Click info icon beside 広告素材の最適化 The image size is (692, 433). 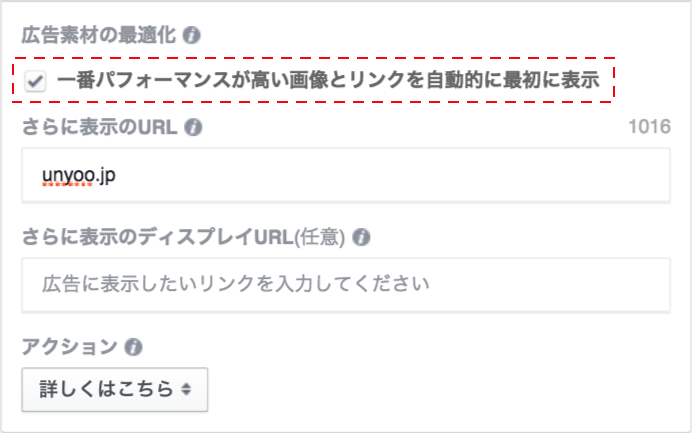pos(192,35)
